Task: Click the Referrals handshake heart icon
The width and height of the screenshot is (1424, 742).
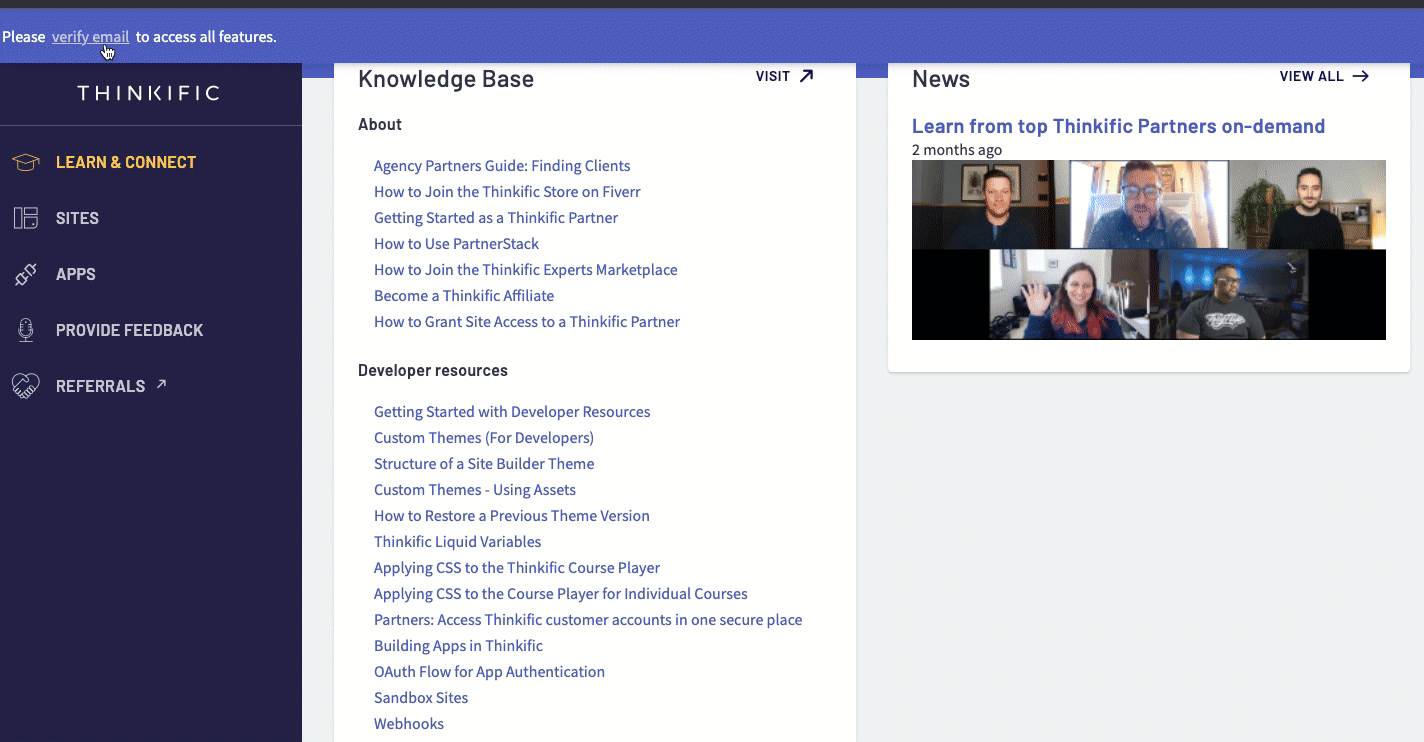Action: 26,386
